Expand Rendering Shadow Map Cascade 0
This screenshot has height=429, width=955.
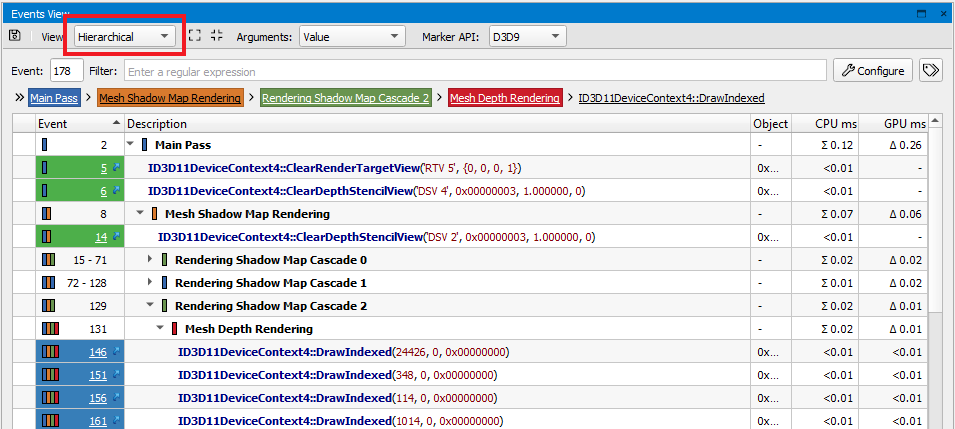151,260
